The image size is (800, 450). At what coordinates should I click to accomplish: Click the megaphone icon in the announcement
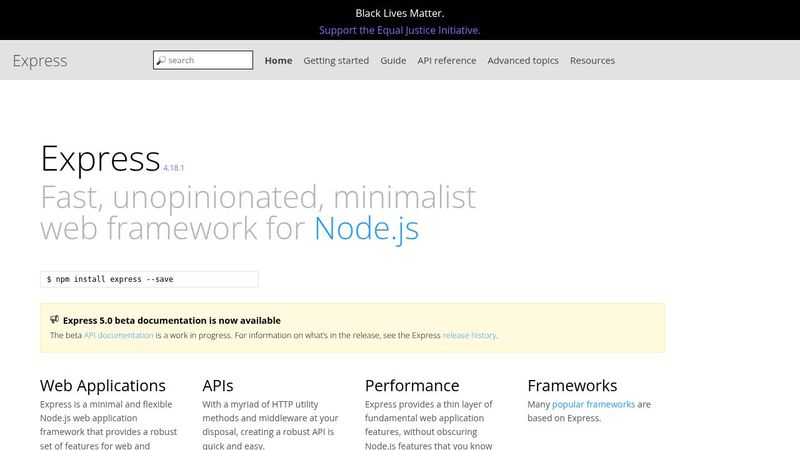[55, 320]
